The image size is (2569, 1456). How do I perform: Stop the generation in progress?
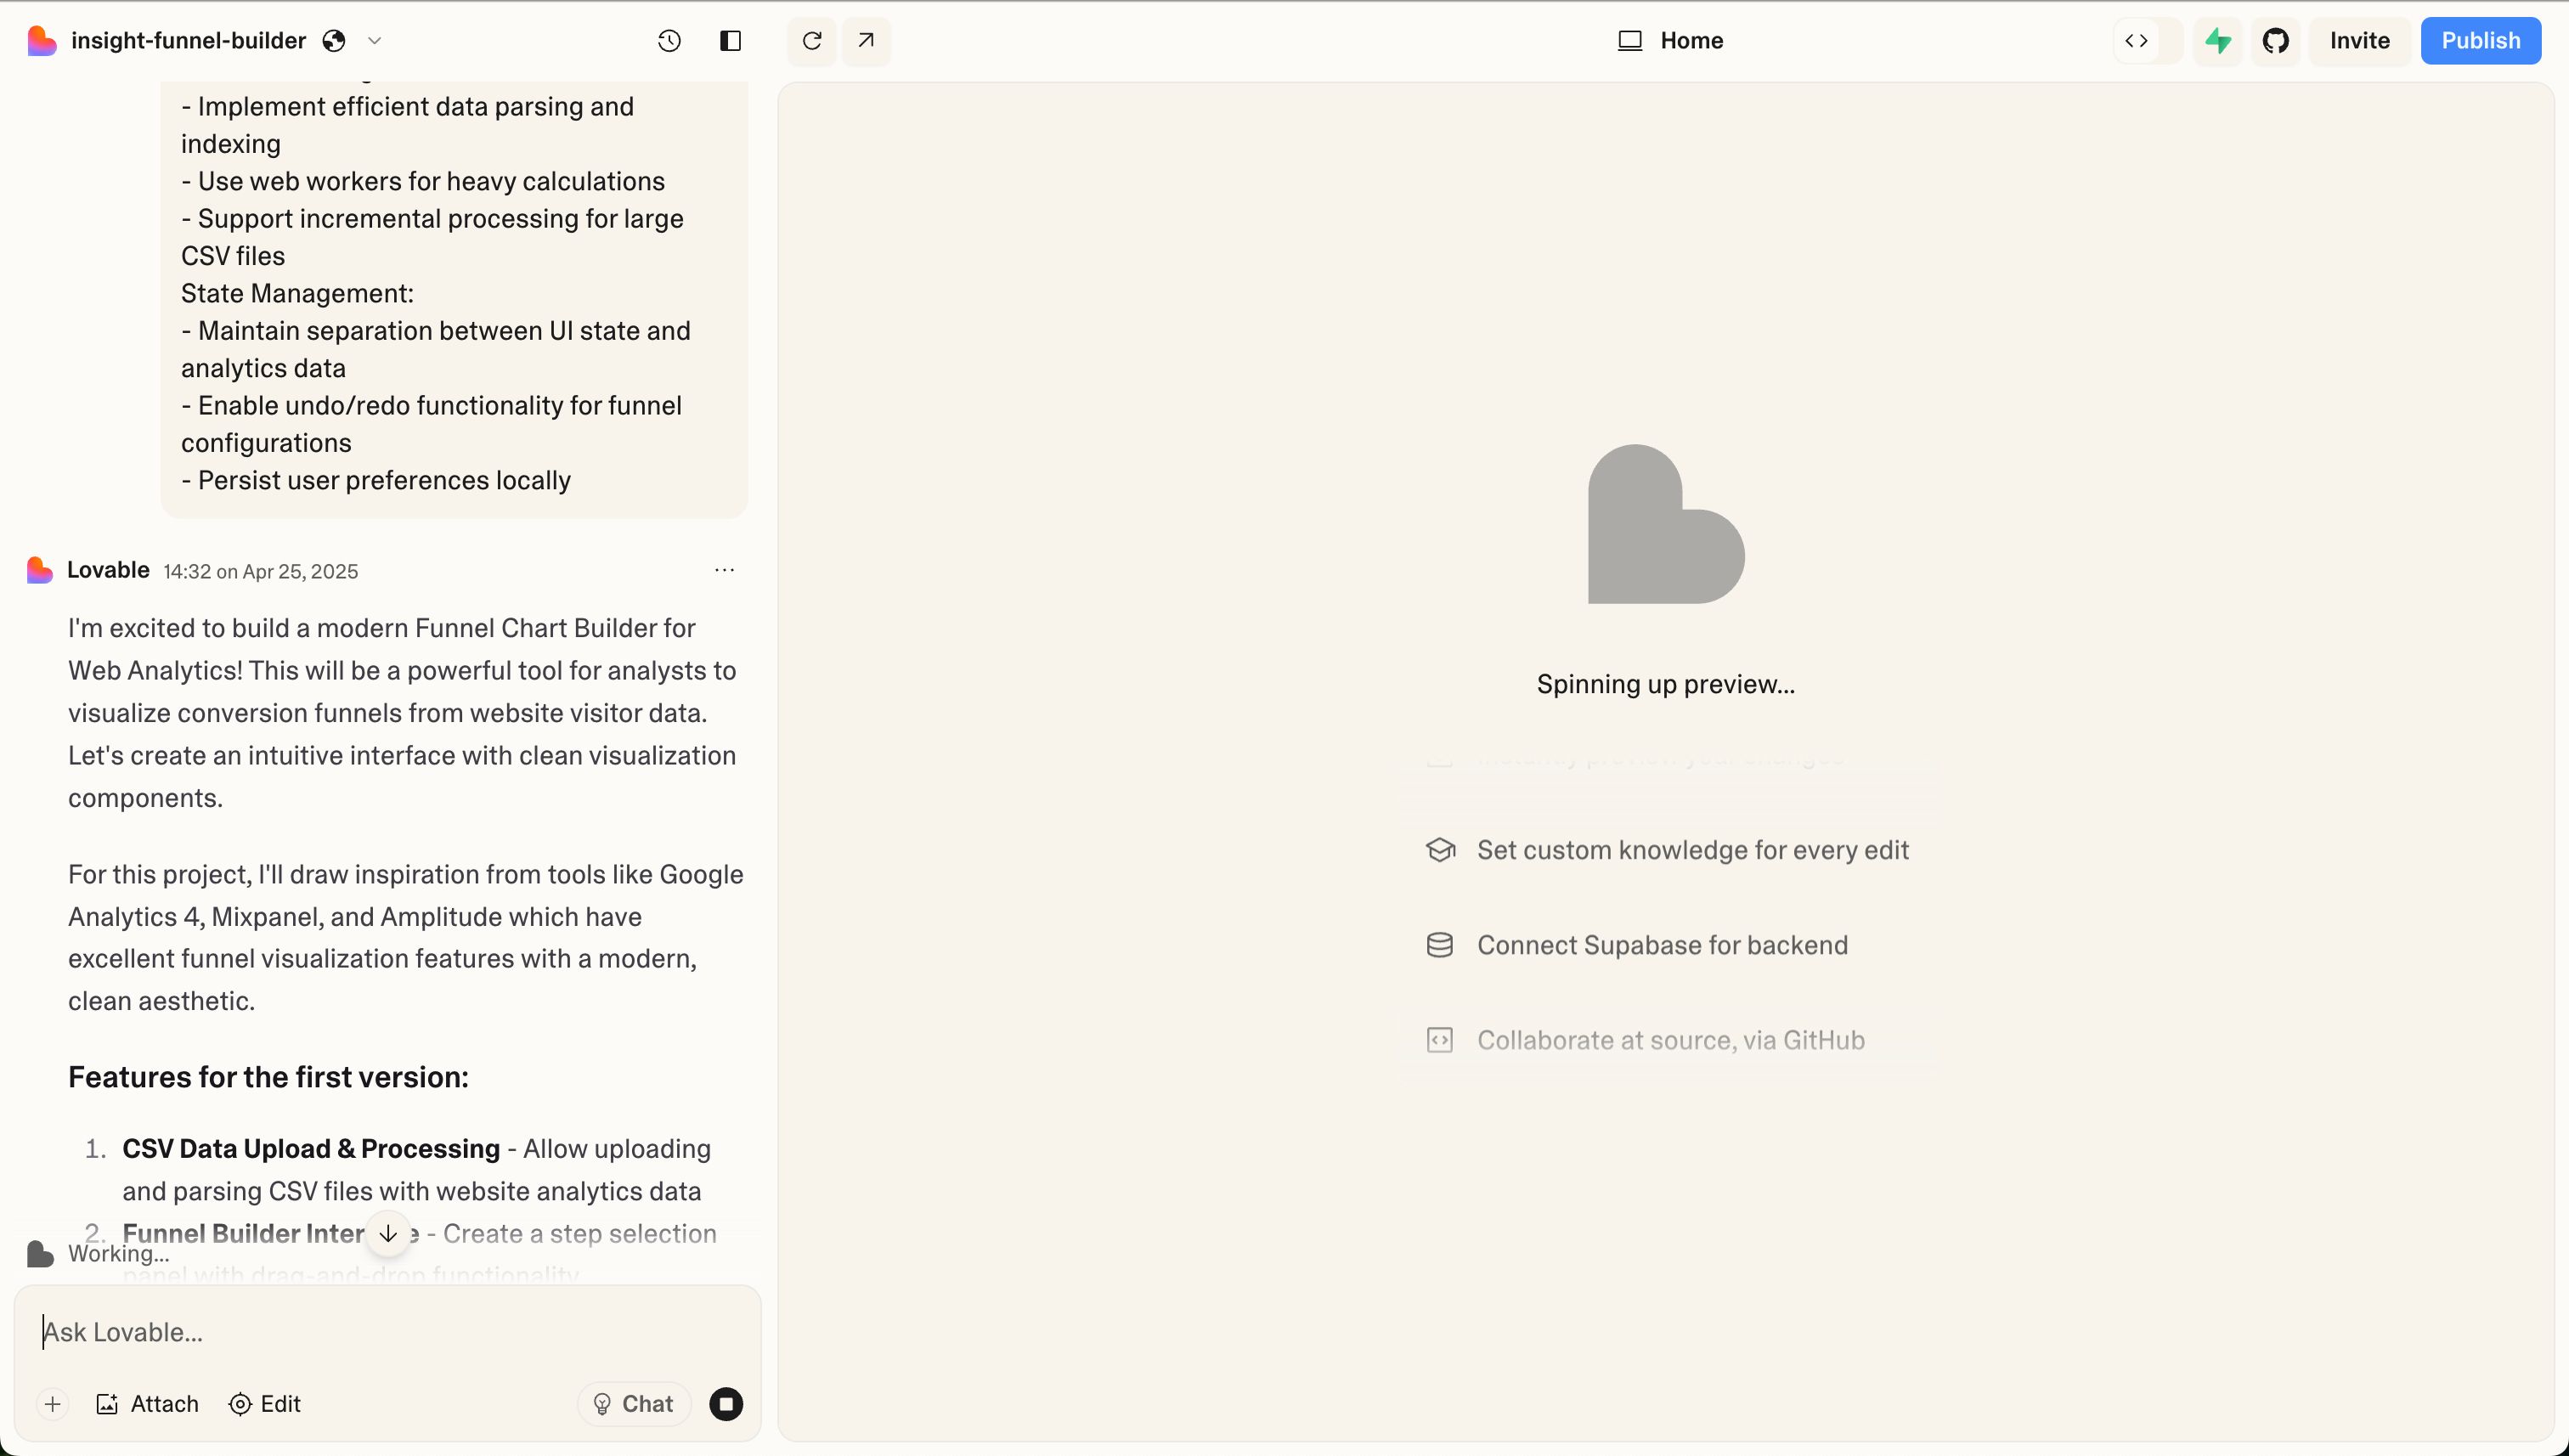pos(726,1404)
